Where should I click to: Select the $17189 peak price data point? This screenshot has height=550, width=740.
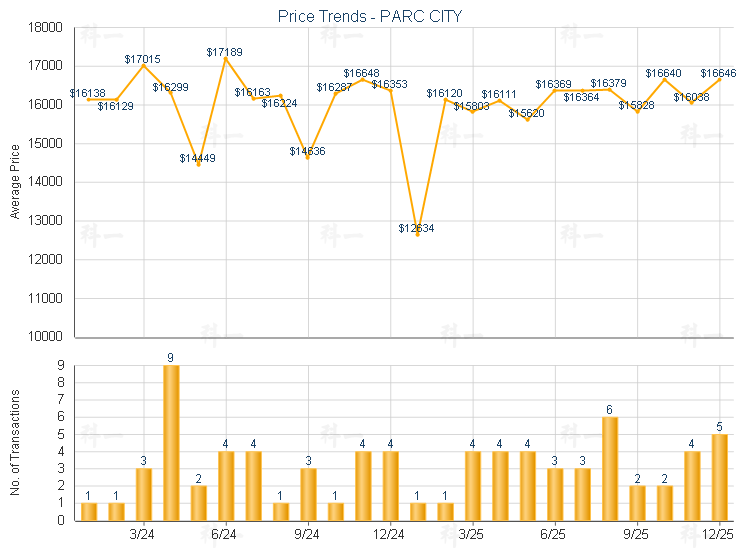[226, 58]
